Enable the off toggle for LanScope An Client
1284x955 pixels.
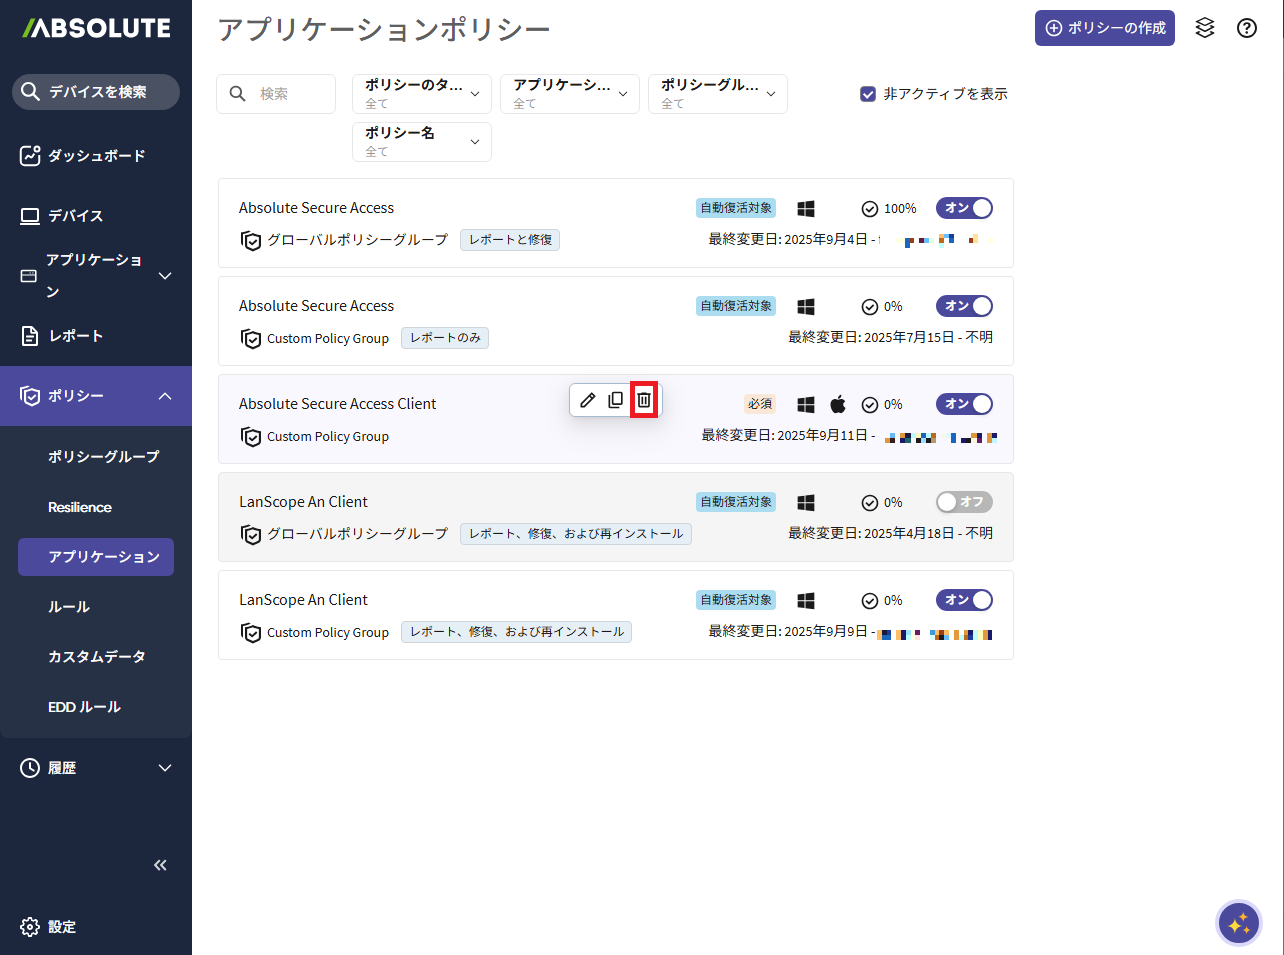pos(963,502)
